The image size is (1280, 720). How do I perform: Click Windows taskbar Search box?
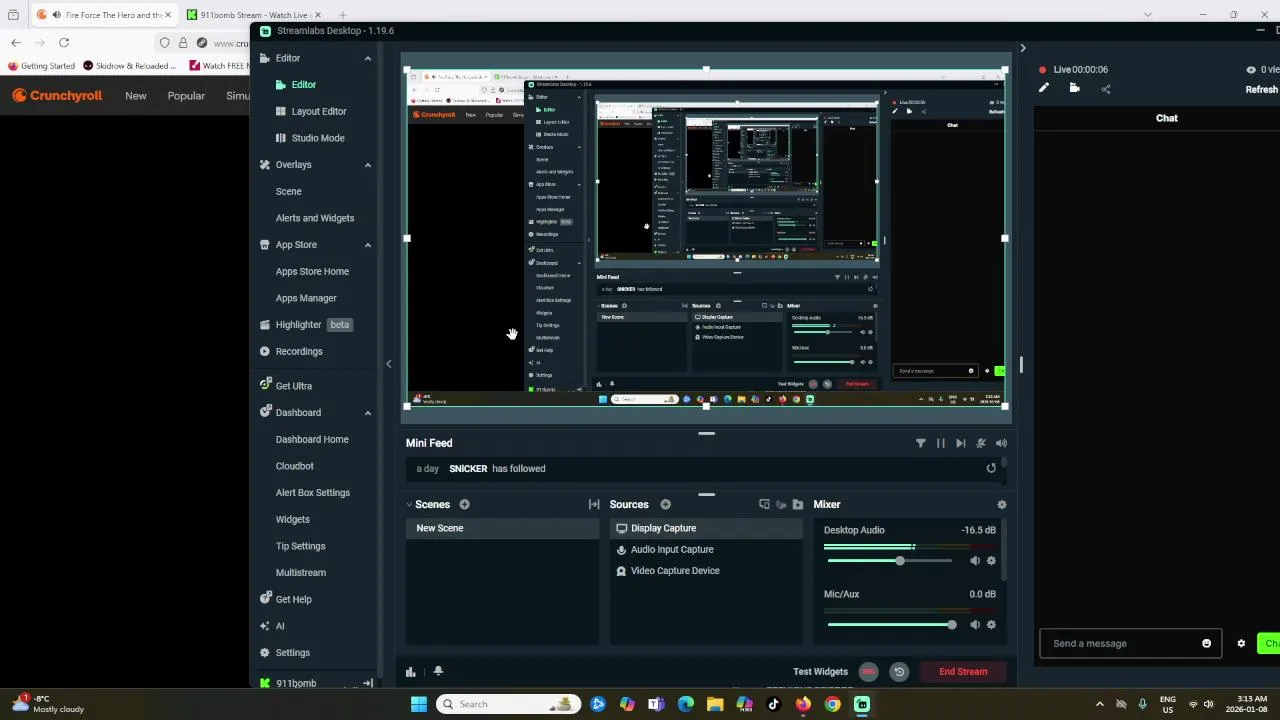point(510,704)
